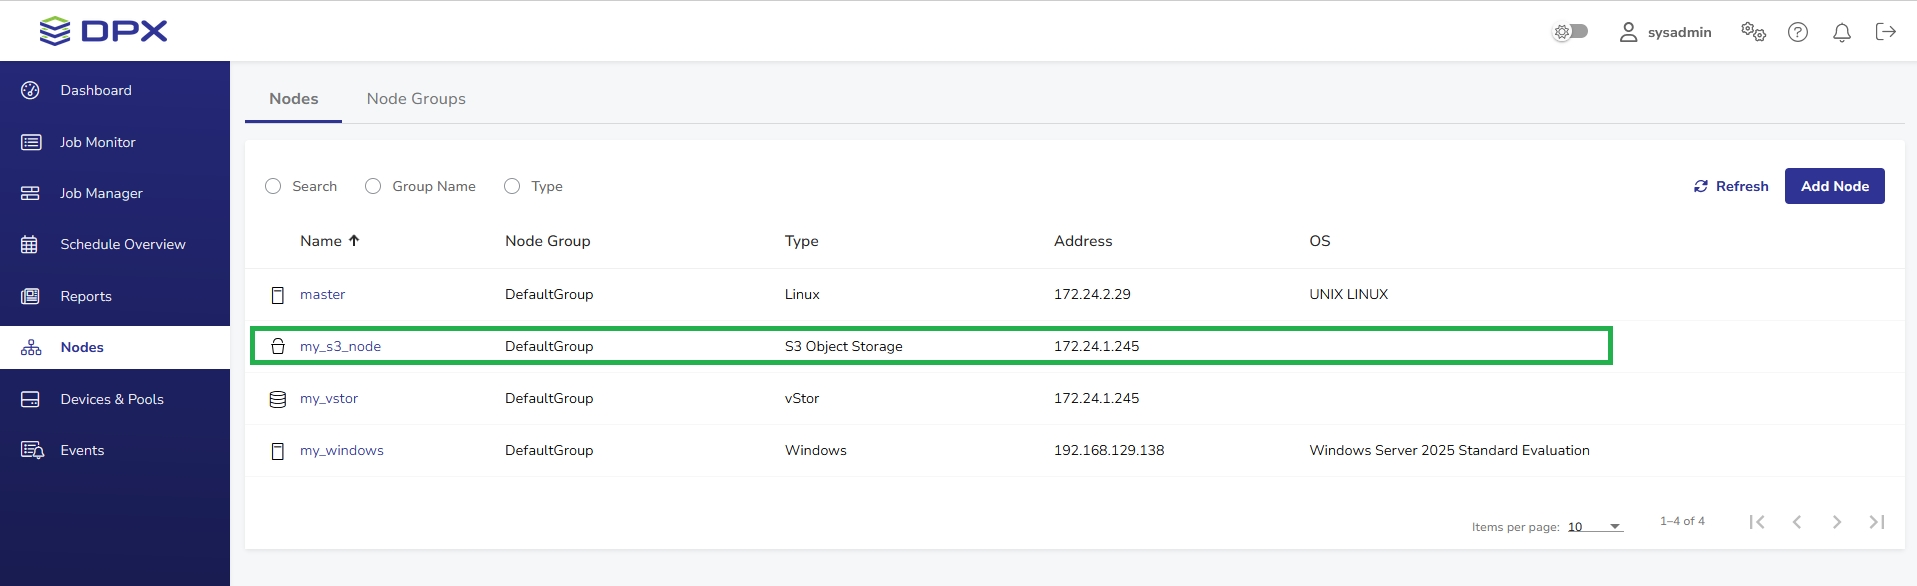Click the vStor database icon for my_vstor
Screen dimensions: 1917x586
tap(278, 399)
